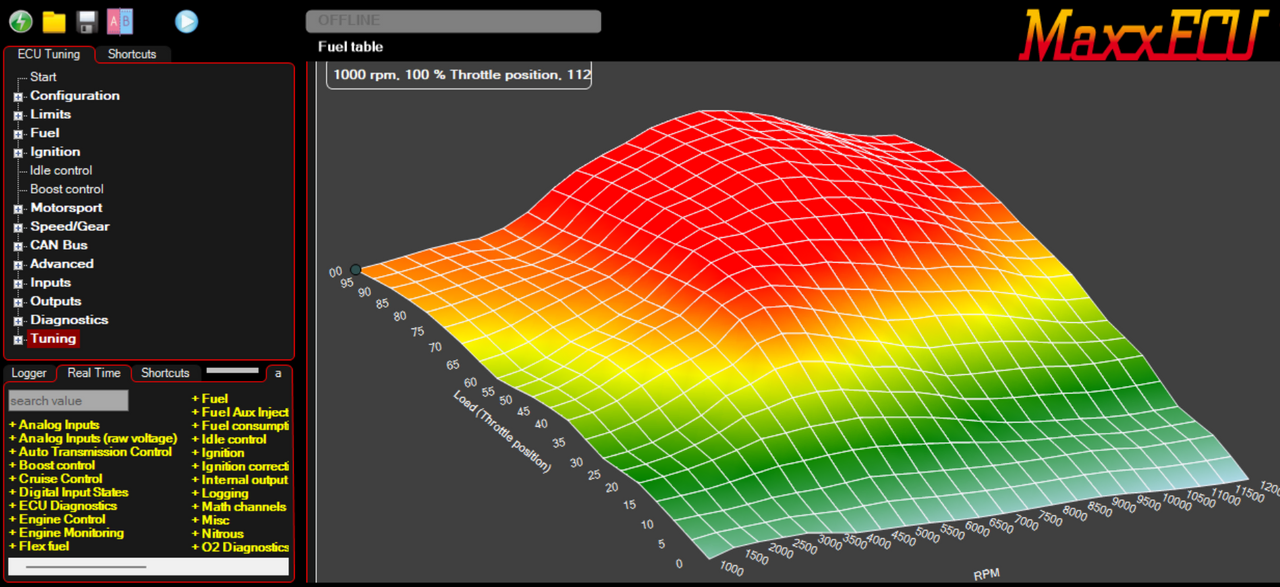1280x587 pixels.
Task: Open Boost control in the ECU tree
Action: tap(66, 189)
